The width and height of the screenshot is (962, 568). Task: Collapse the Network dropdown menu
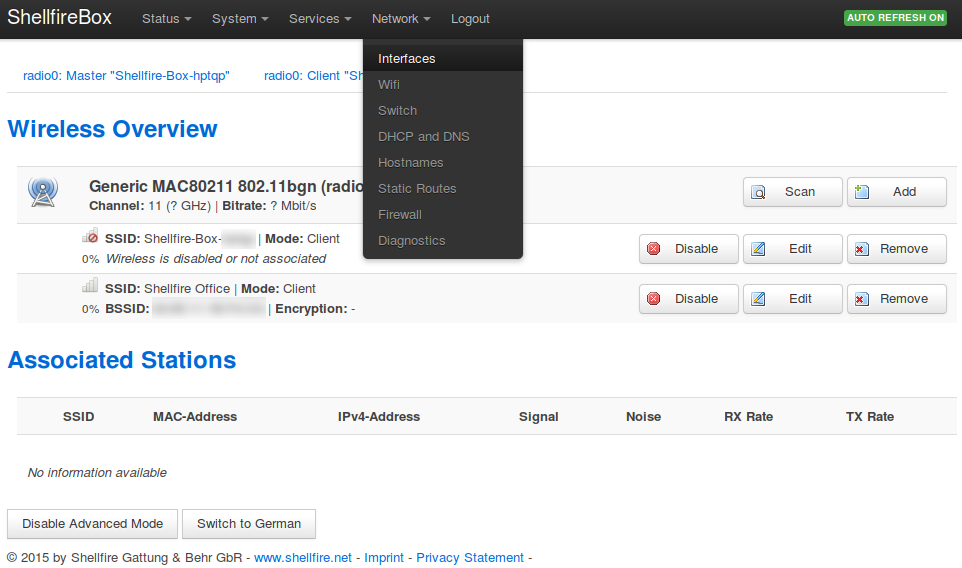(401, 18)
